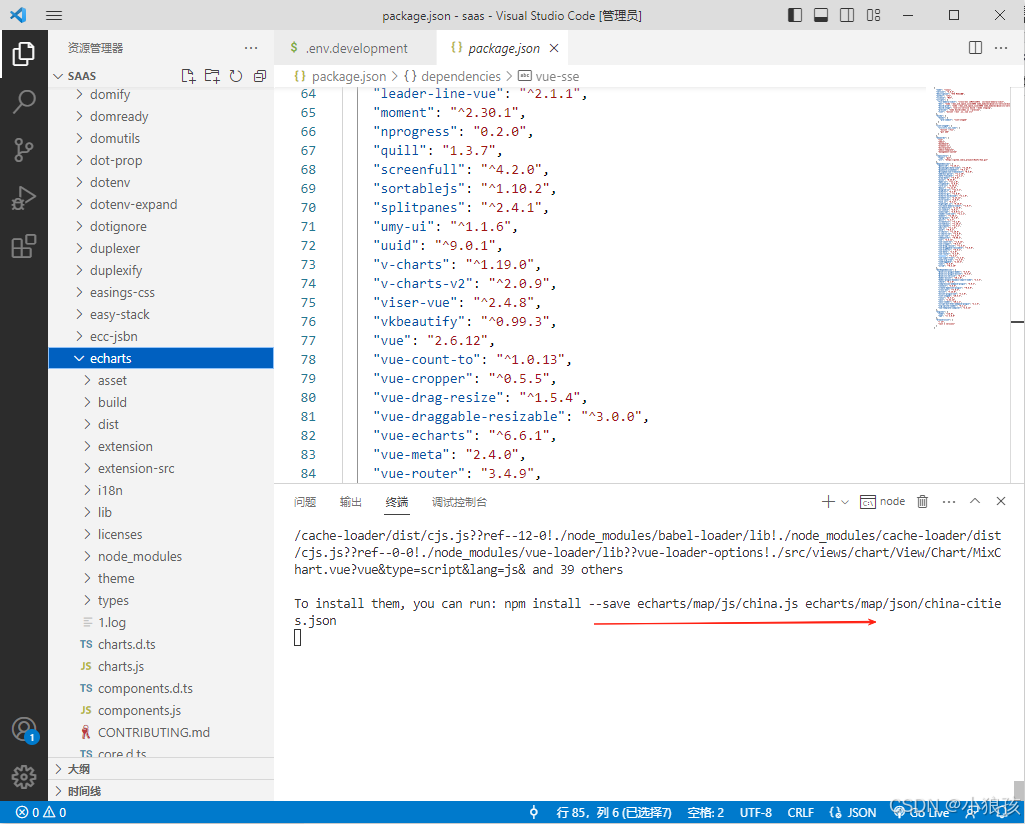Image resolution: width=1025 pixels, height=824 pixels.
Task: Open the Explorer view in activity bar
Action: tap(24, 54)
